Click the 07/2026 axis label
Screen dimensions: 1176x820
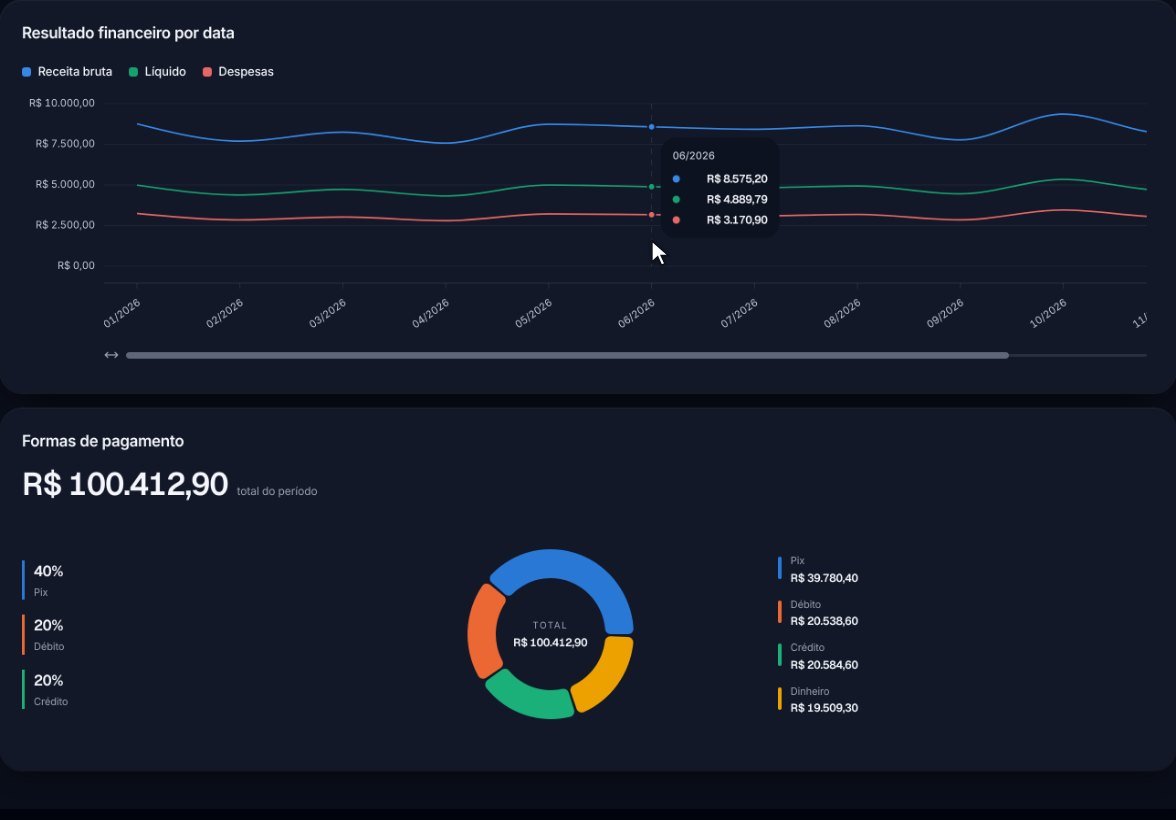click(739, 313)
